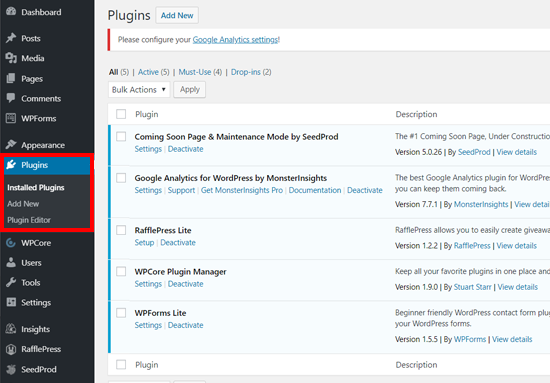This screenshot has height=383, width=550.
Task: Select Add New in Plugins submenu
Action: [23, 204]
